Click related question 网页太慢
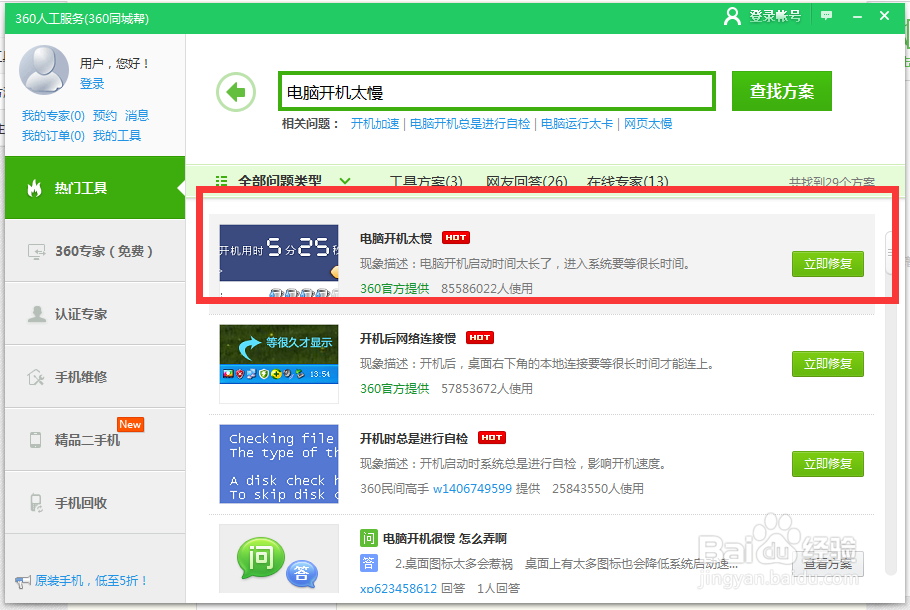 tap(648, 124)
